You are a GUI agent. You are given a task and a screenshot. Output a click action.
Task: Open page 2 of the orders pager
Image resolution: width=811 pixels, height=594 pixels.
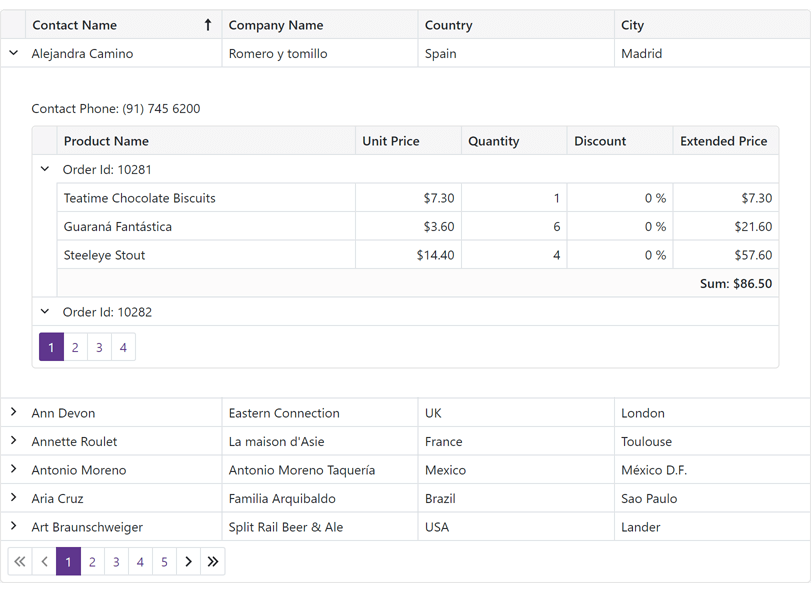(75, 347)
